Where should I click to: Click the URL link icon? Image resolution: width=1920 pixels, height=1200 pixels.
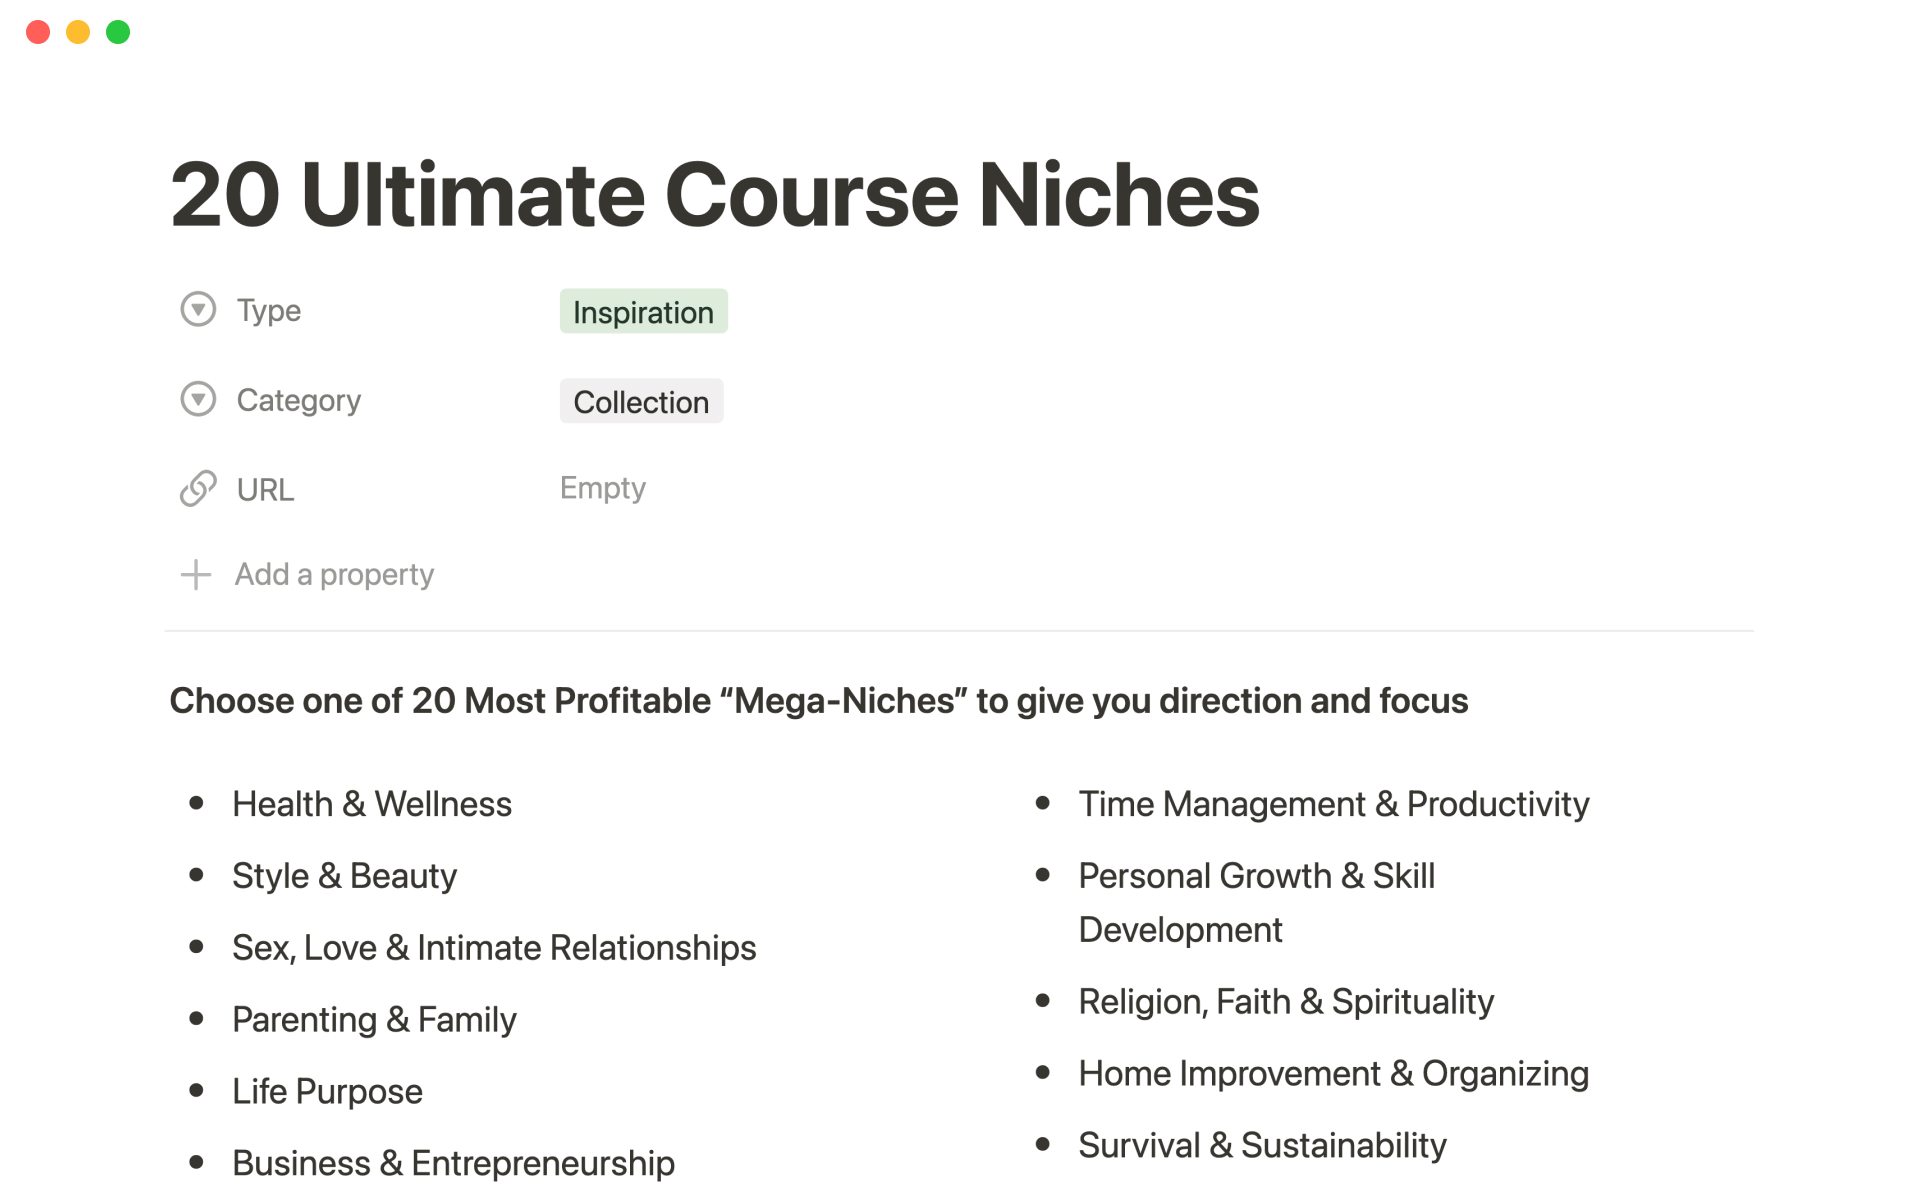tap(198, 489)
